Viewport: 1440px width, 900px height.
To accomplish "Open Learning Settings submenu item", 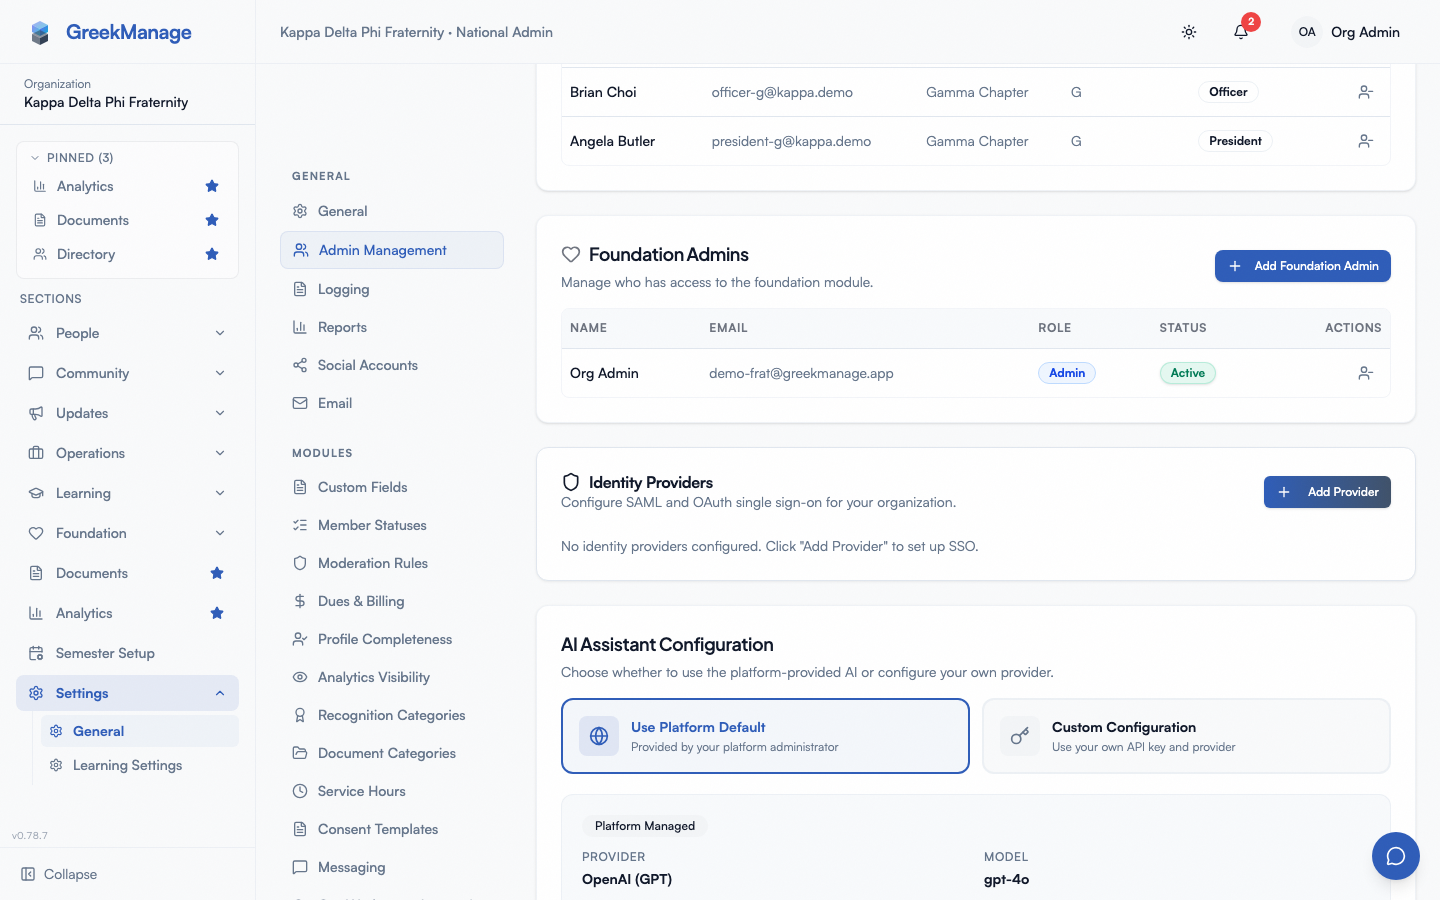I will click(139, 765).
